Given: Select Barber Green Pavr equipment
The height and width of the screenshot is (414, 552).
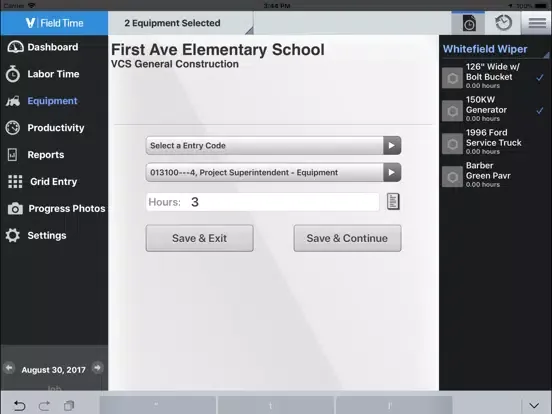Looking at the screenshot, I should [x=495, y=175].
